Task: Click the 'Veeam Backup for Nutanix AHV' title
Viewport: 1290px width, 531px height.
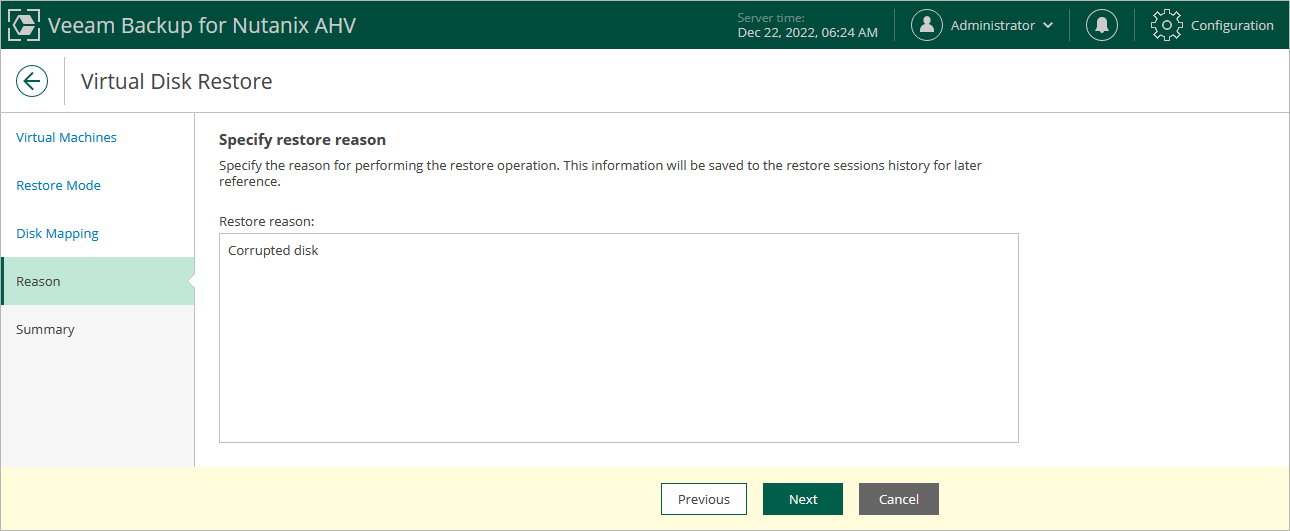Action: click(202, 25)
